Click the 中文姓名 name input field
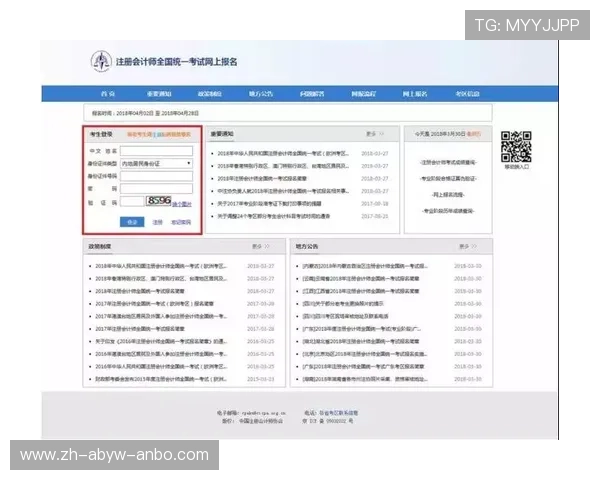The width and height of the screenshot is (600, 480). point(157,150)
